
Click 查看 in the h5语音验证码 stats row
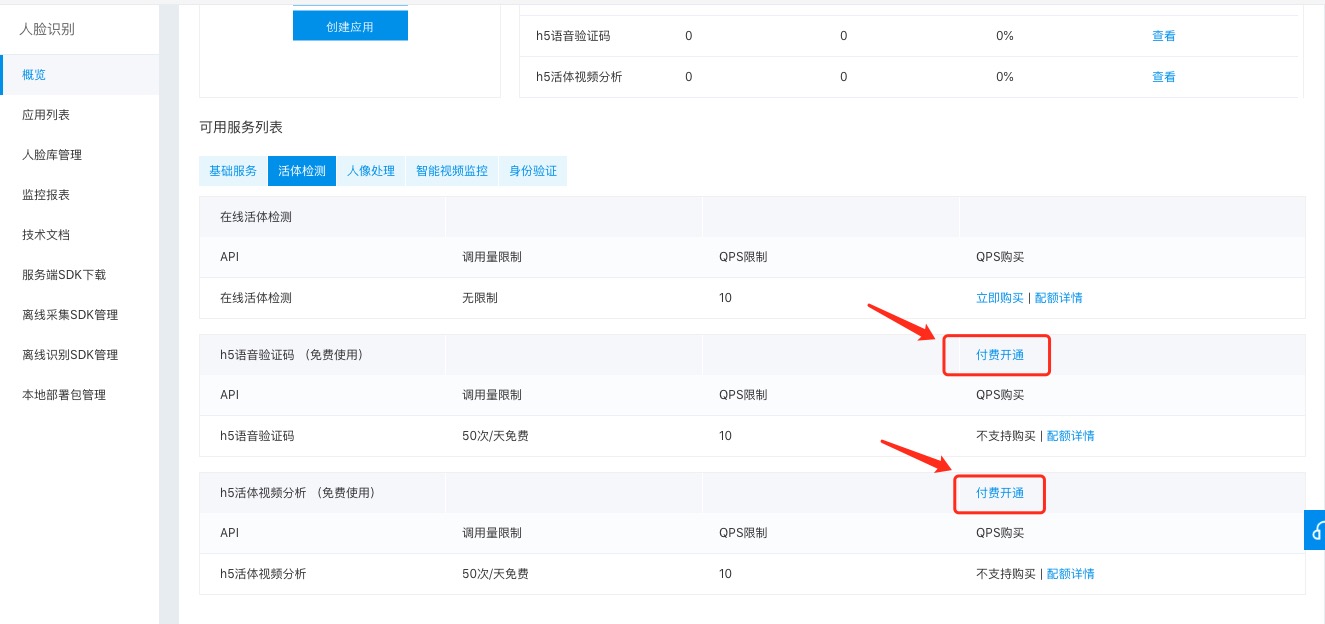[1164, 36]
